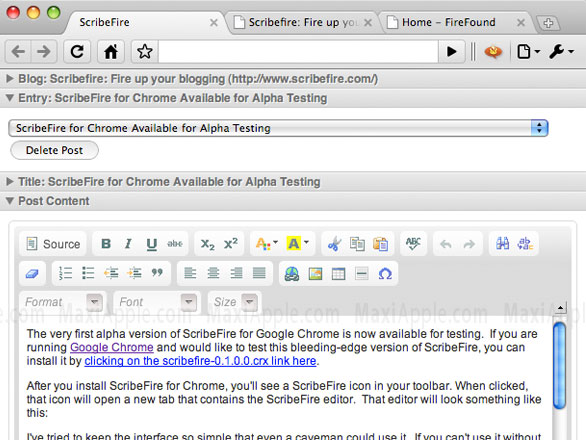Click the Delete Post button
The image size is (586, 440).
tap(55, 150)
